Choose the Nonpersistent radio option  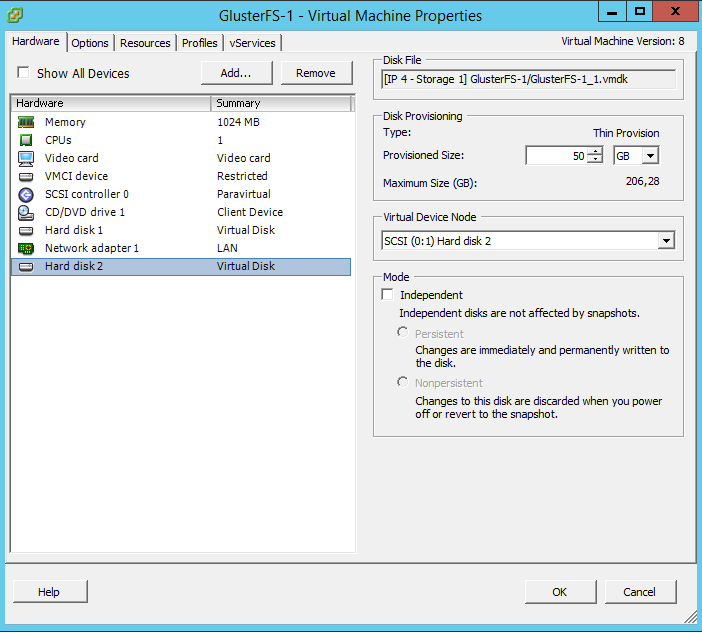(402, 382)
